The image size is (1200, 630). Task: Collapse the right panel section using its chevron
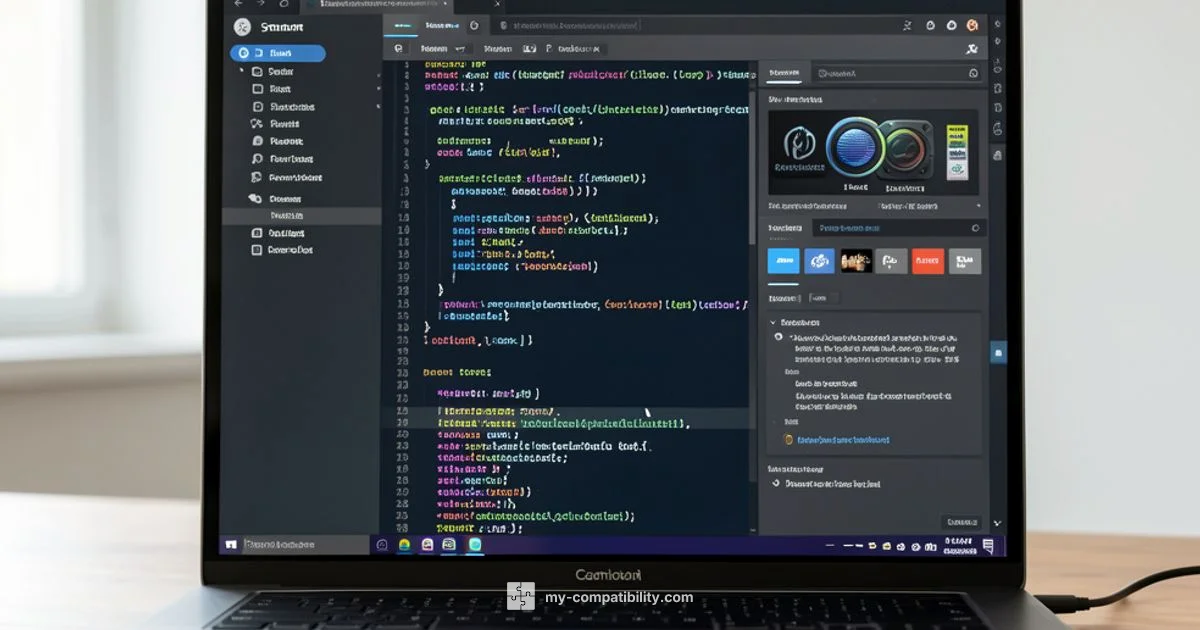pyautogui.click(x=773, y=323)
